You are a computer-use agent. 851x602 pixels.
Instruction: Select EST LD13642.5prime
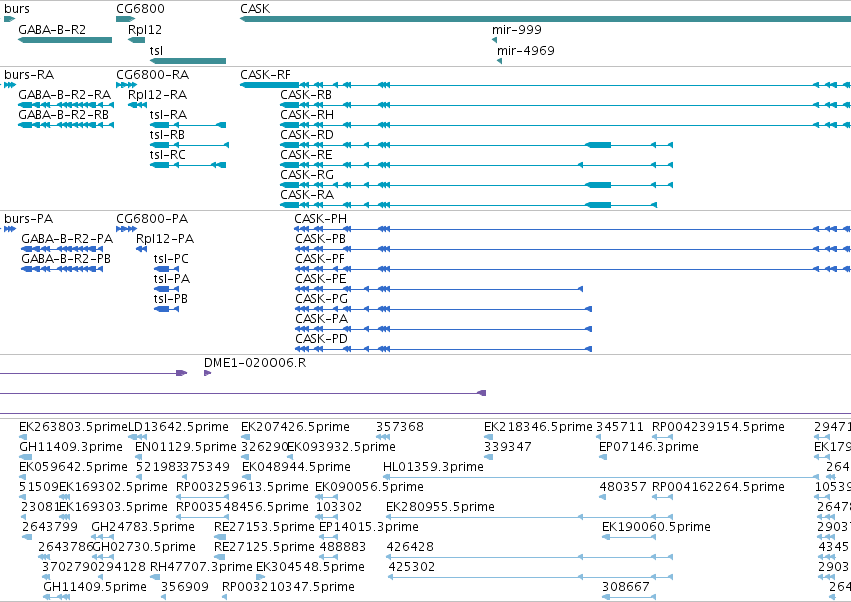[178, 427]
